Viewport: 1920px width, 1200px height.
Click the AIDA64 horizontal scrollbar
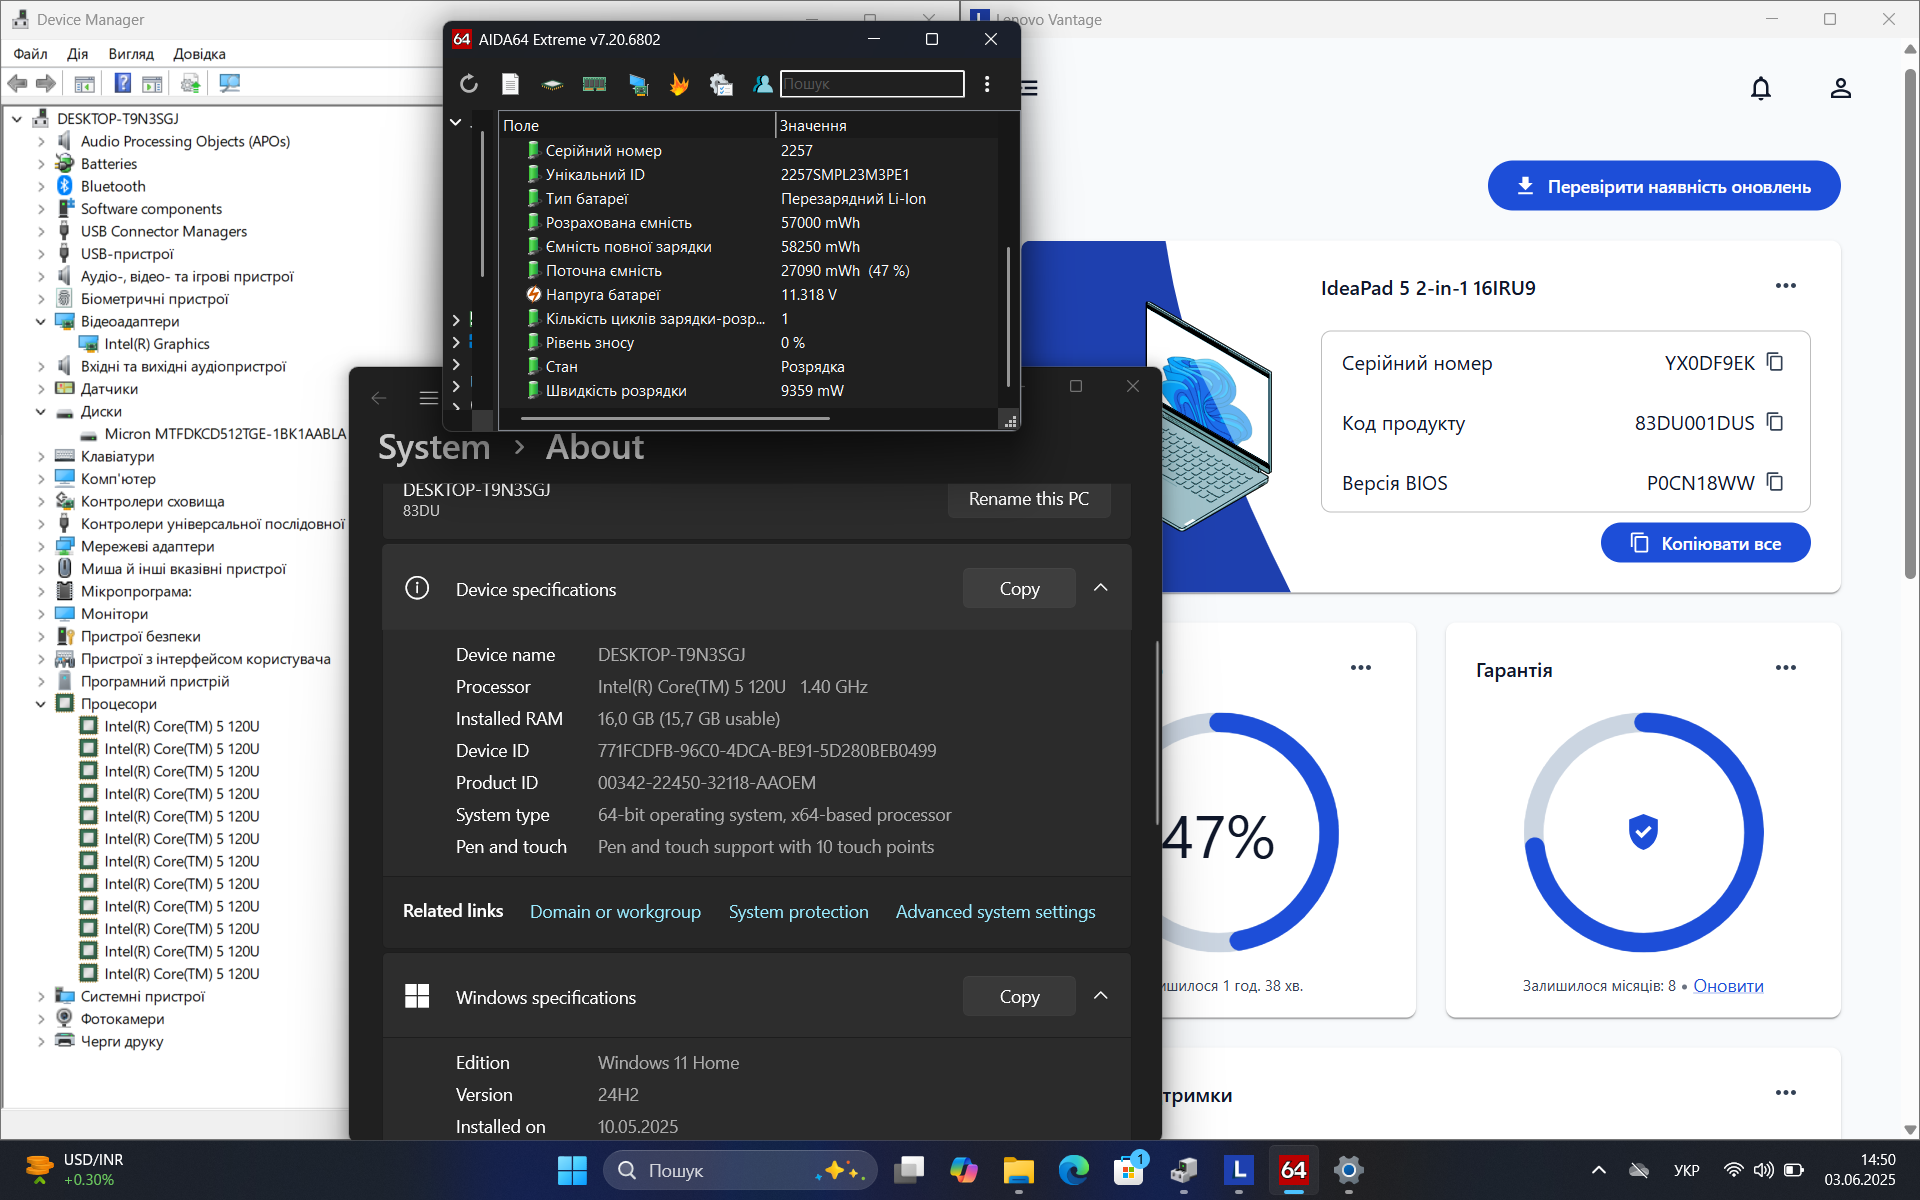pyautogui.click(x=675, y=419)
